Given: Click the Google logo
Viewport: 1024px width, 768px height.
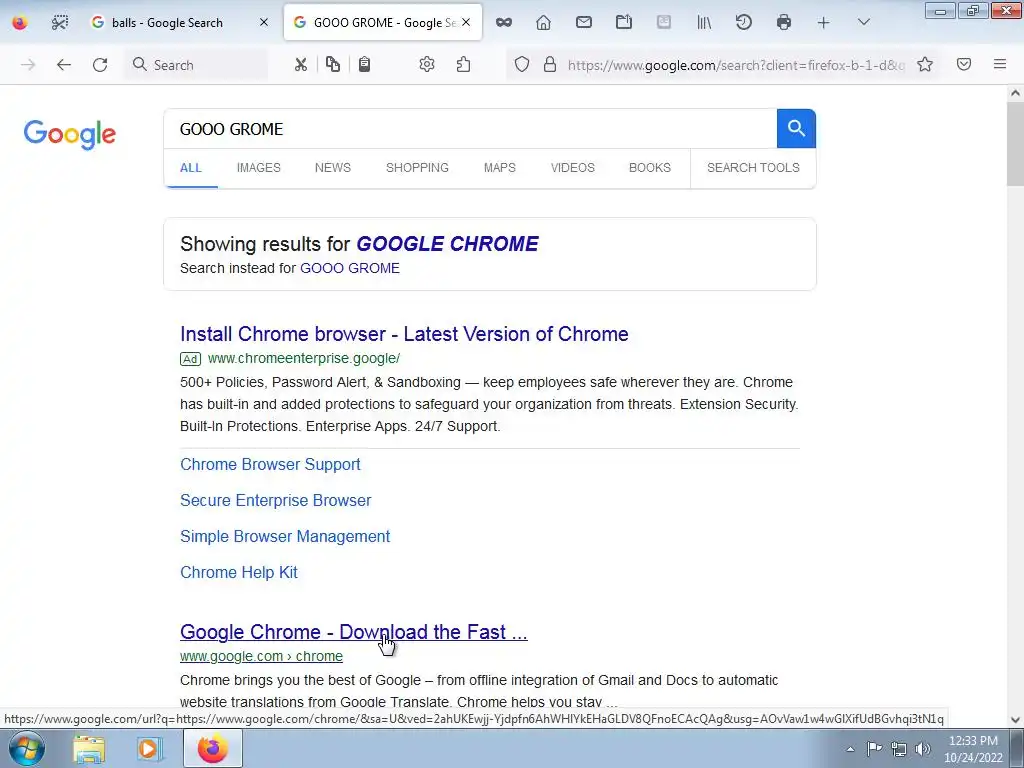Looking at the screenshot, I should point(70,135).
